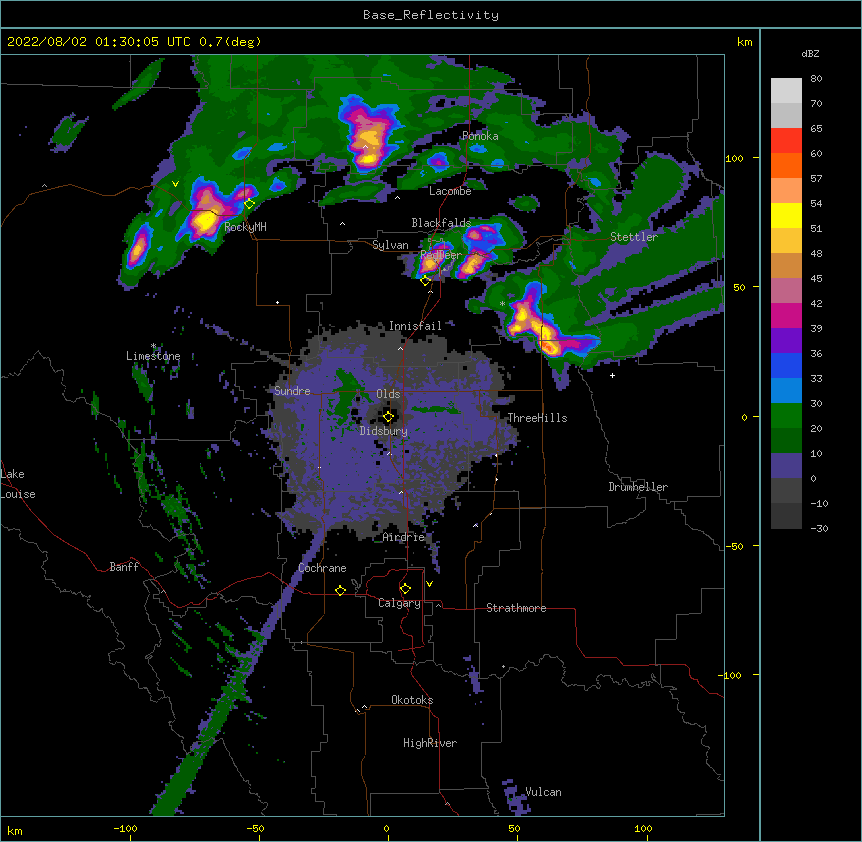
Task: Click the 80 value on the dBZ scale
Action: click(816, 79)
